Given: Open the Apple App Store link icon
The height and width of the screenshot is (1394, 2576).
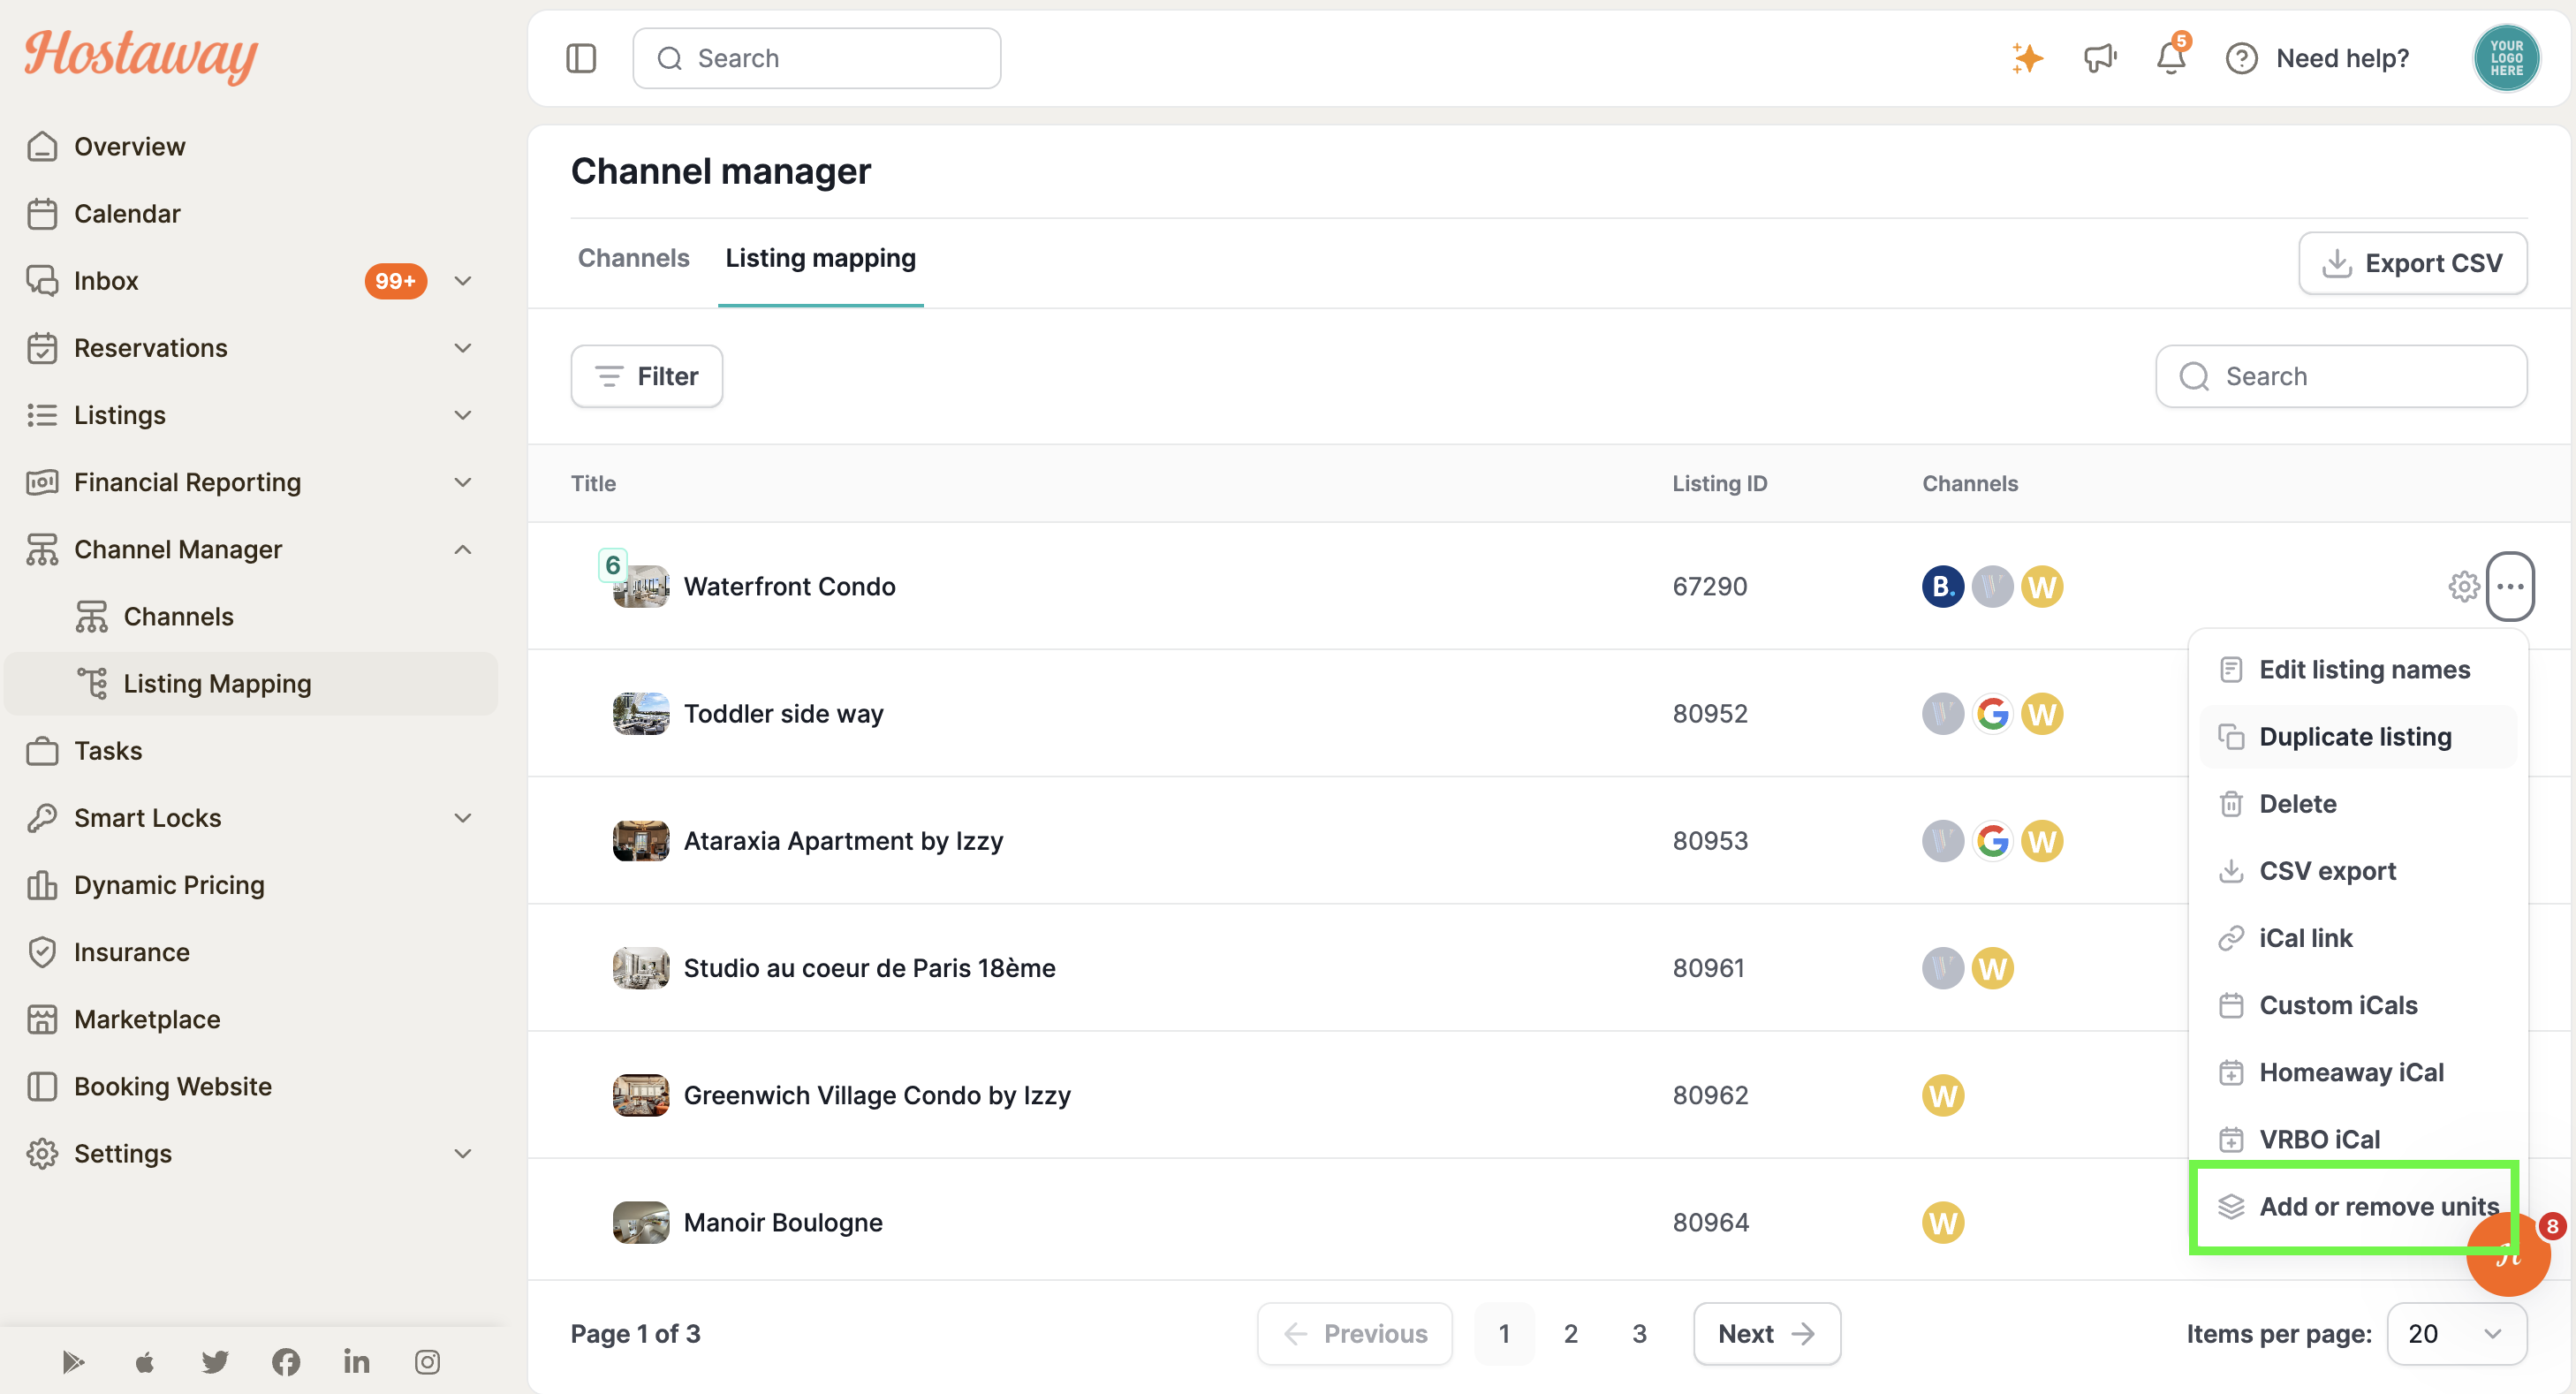Looking at the screenshot, I should pyautogui.click(x=144, y=1361).
